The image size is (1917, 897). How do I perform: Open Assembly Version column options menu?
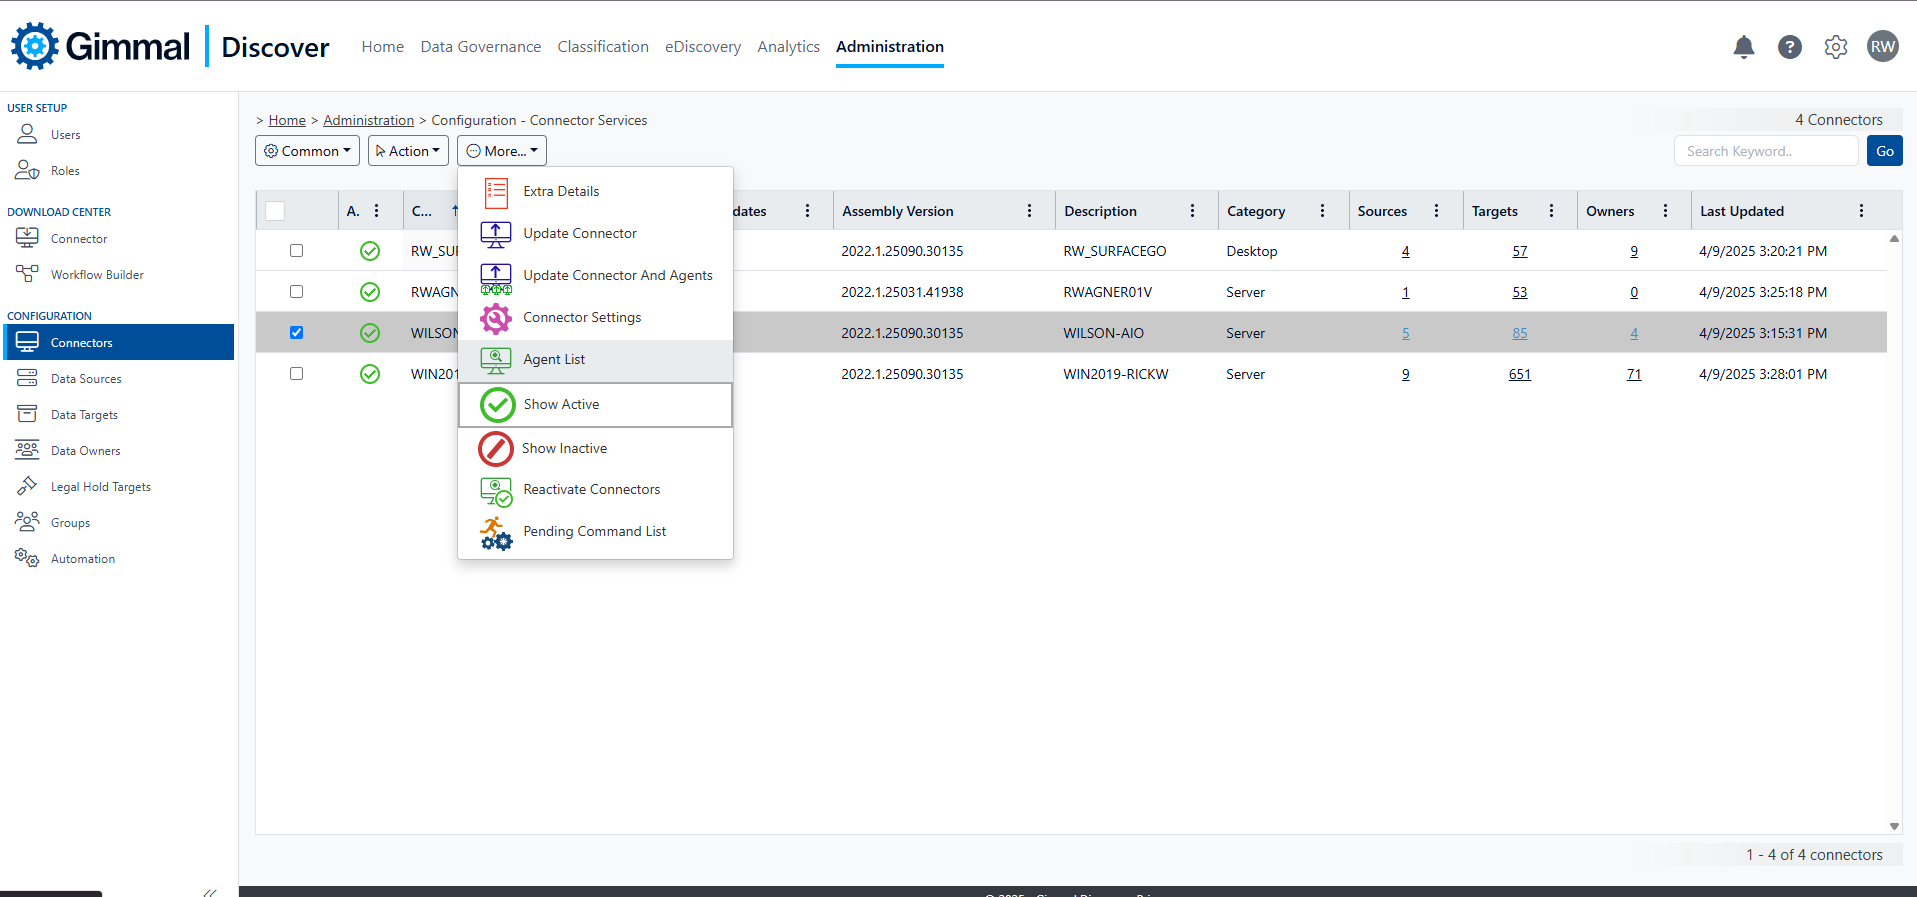[1029, 211]
